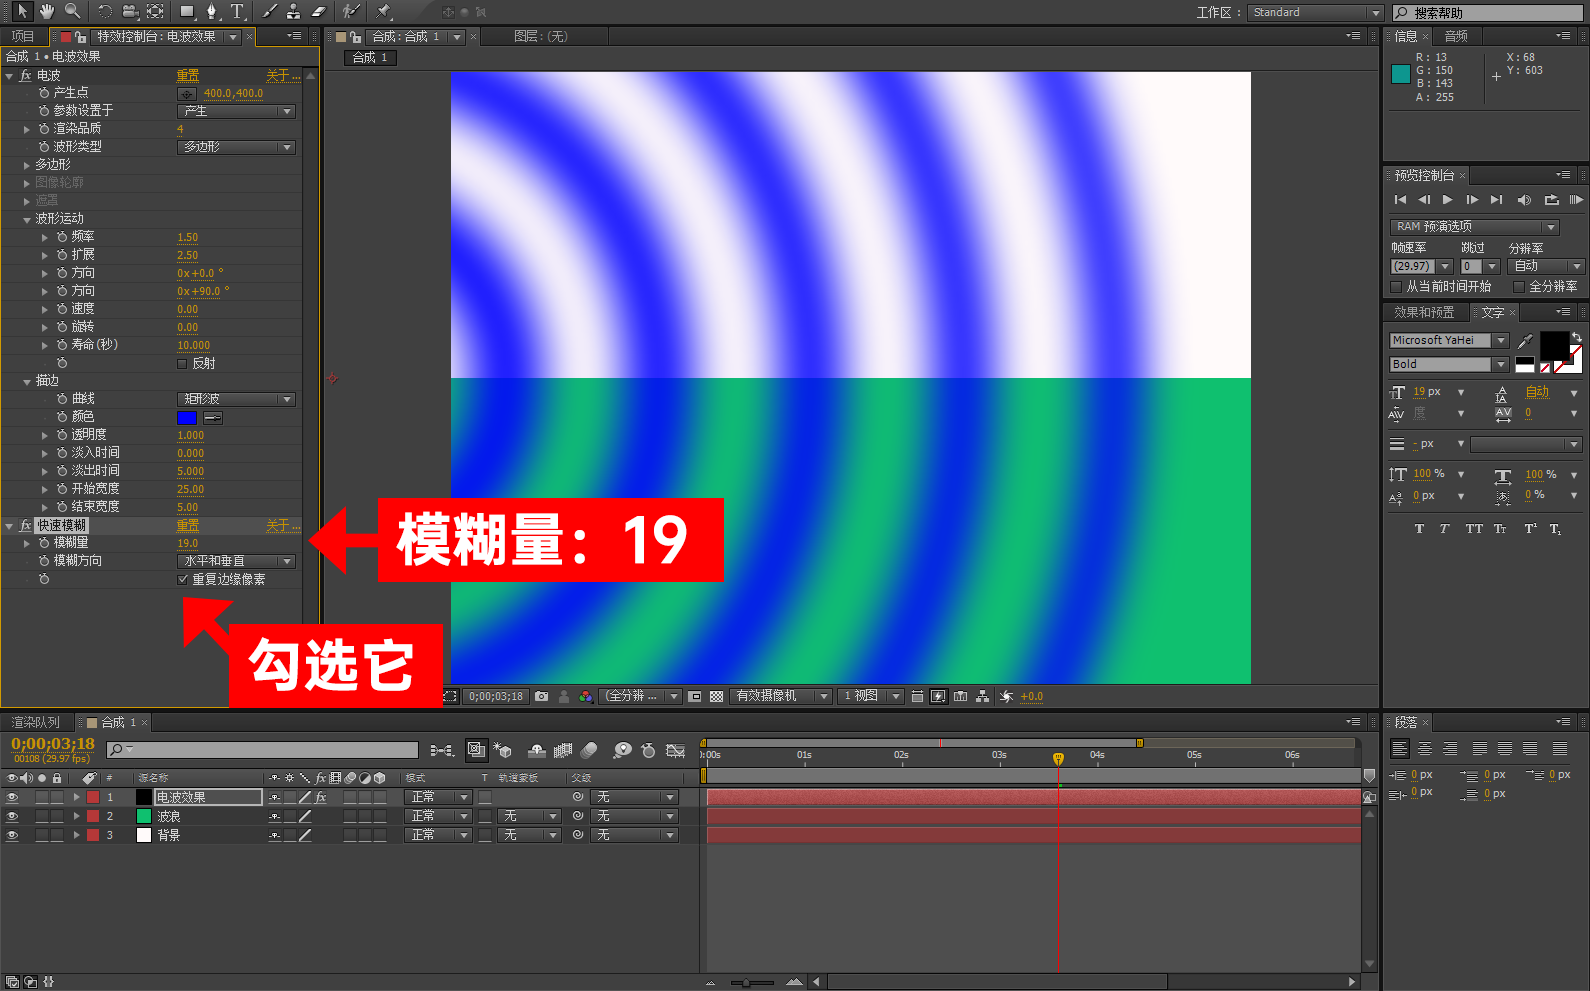The width and height of the screenshot is (1590, 991).
Task: Toggle the 快速模糊 effect fx switch
Action: (x=26, y=526)
